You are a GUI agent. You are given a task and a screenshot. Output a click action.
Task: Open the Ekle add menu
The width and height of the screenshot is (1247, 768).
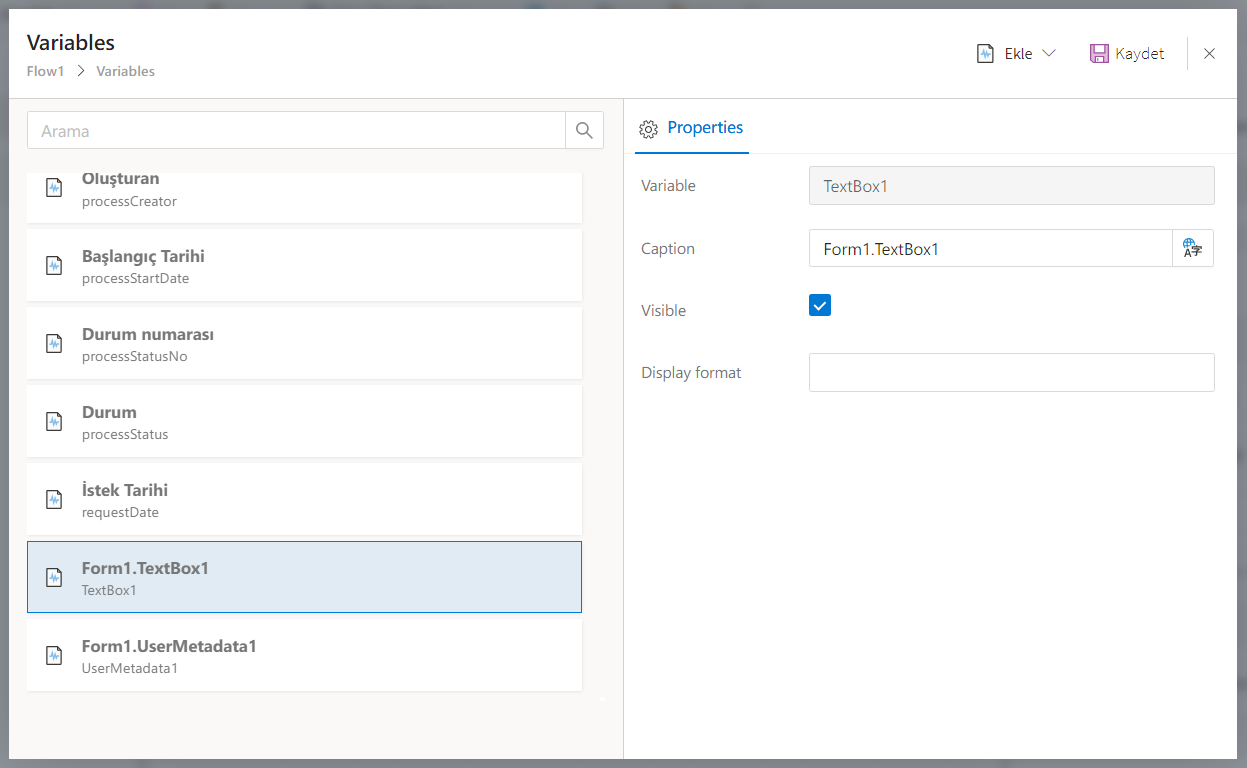(x=1017, y=54)
